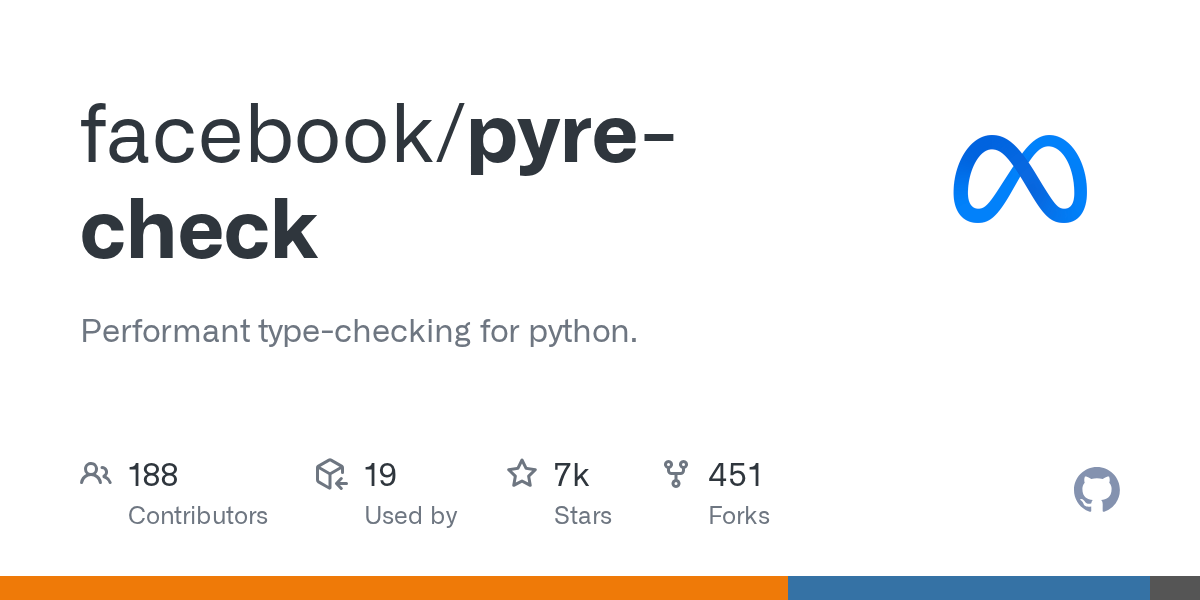Viewport: 1200px width, 600px height.
Task: Open the Contributors label
Action: [x=198, y=516]
